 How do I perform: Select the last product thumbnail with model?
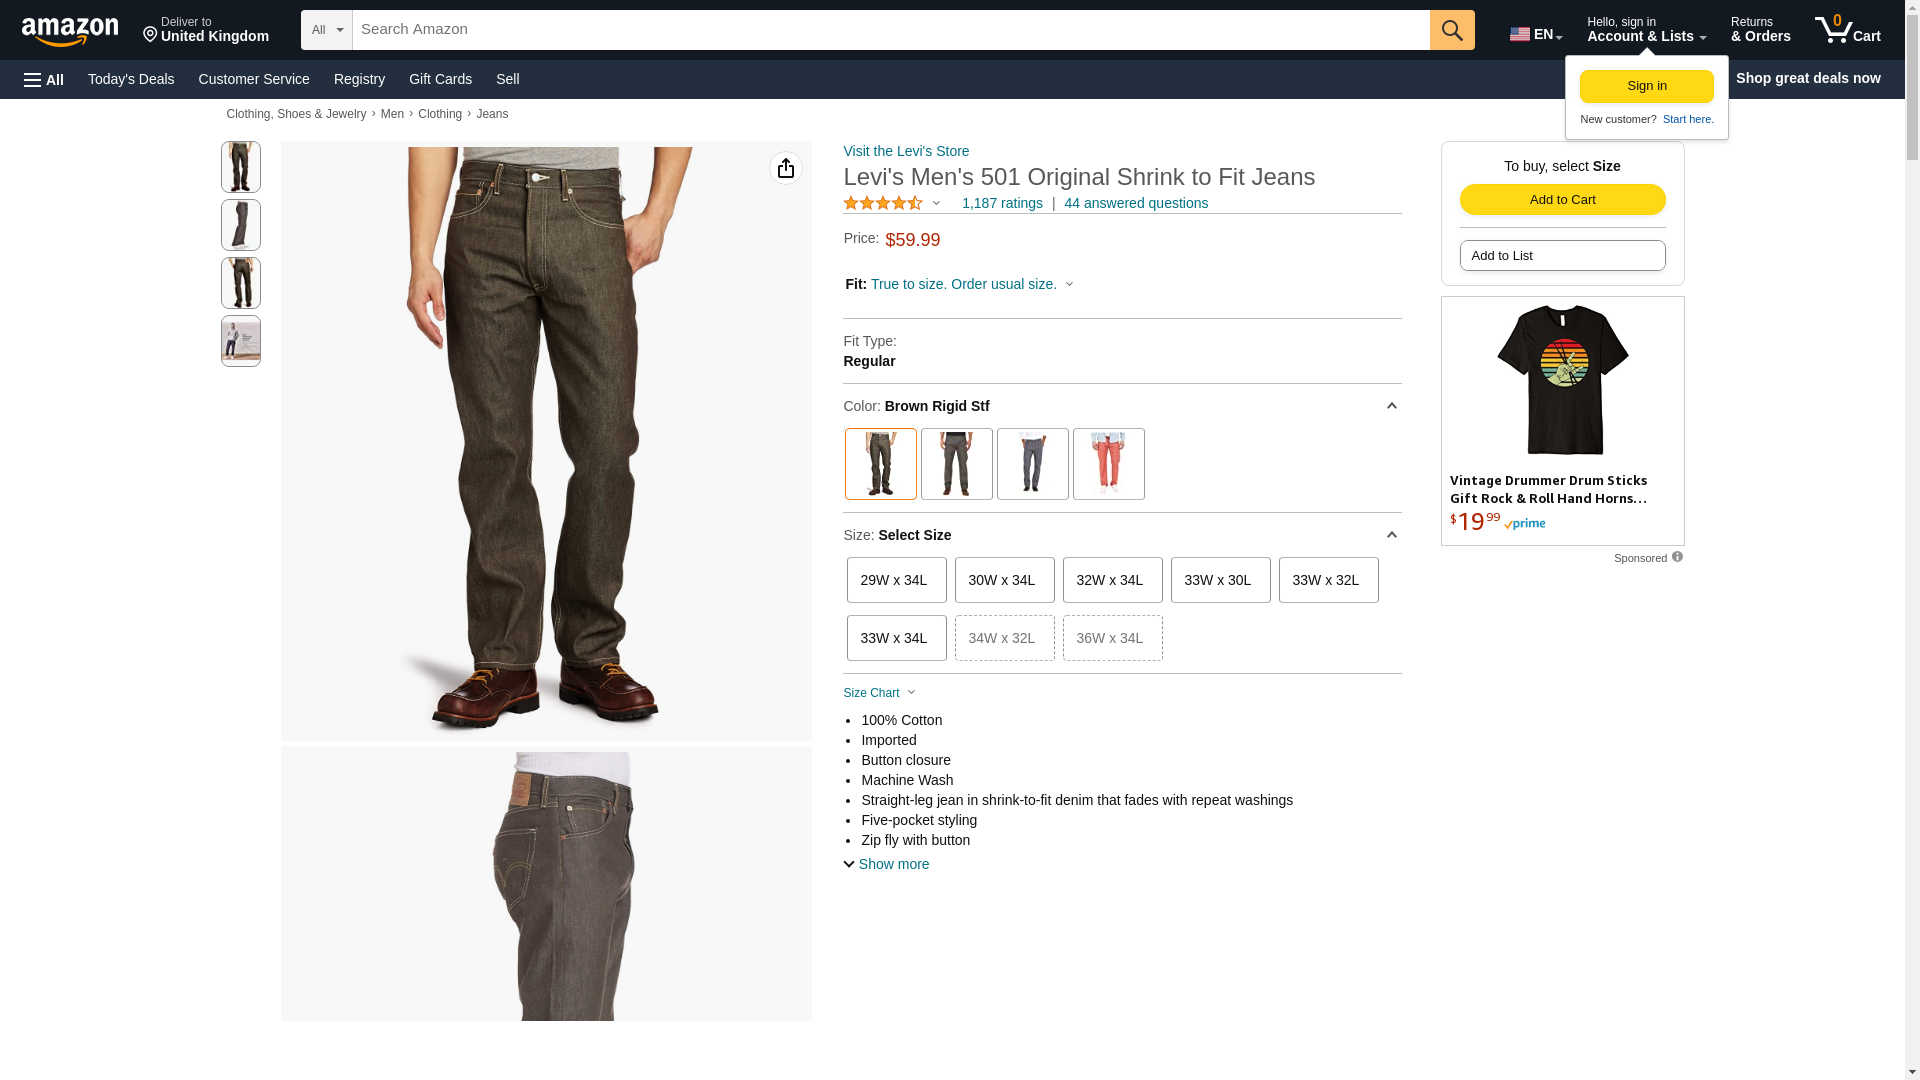pos(241,341)
